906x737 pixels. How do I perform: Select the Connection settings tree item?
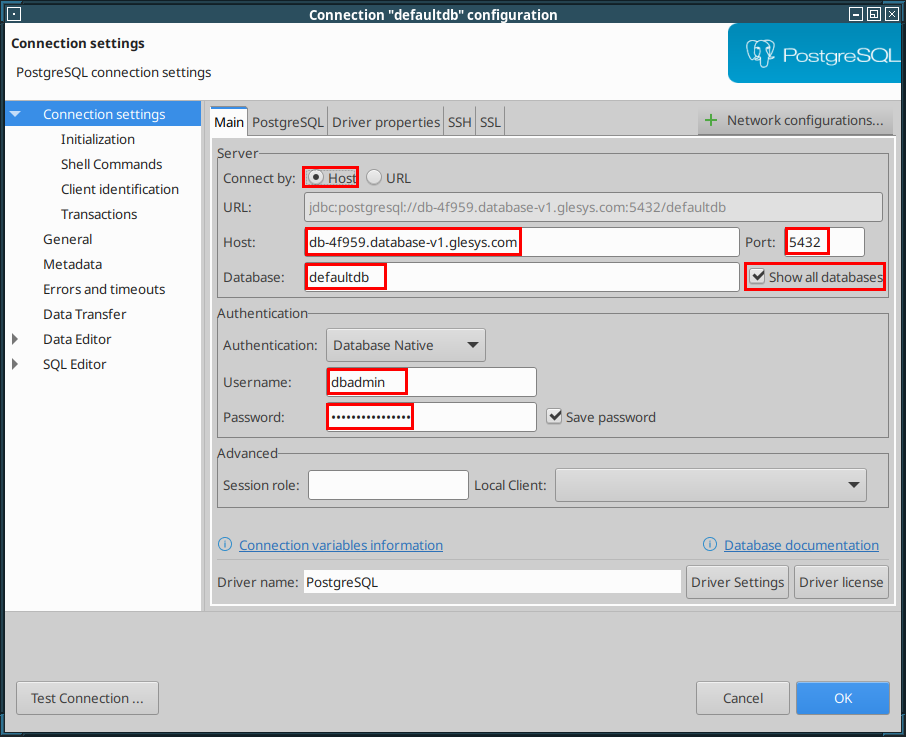pyautogui.click(x=104, y=114)
